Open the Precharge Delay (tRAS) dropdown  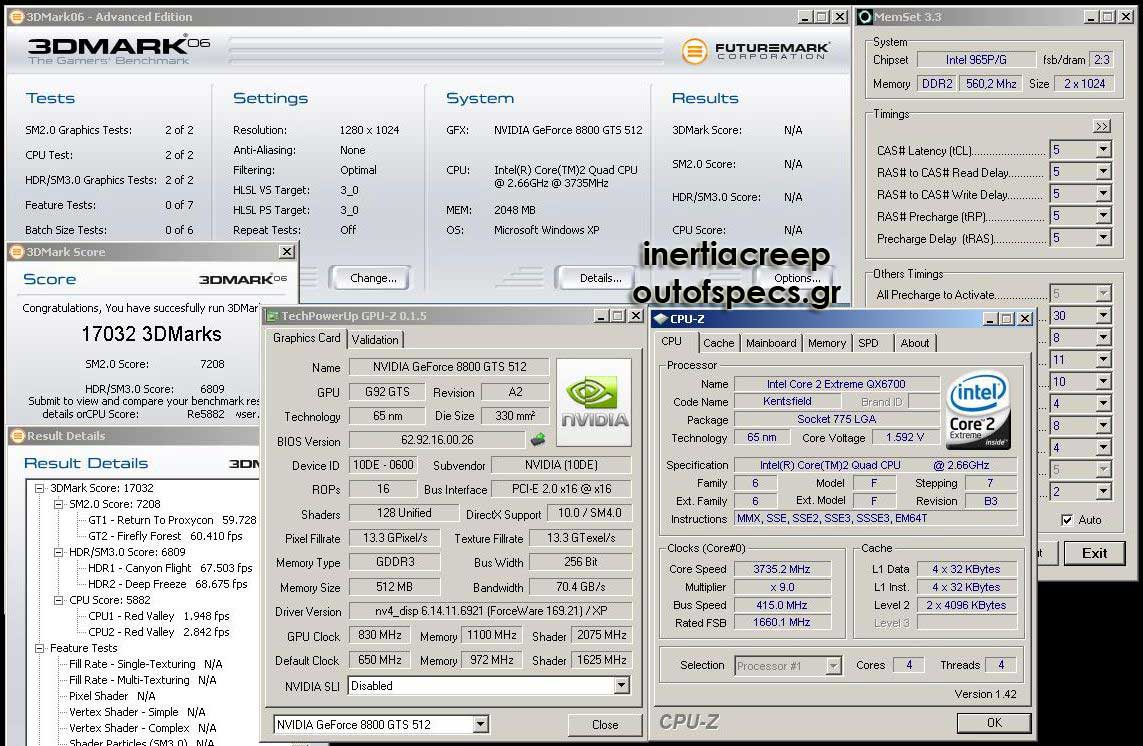(1104, 238)
